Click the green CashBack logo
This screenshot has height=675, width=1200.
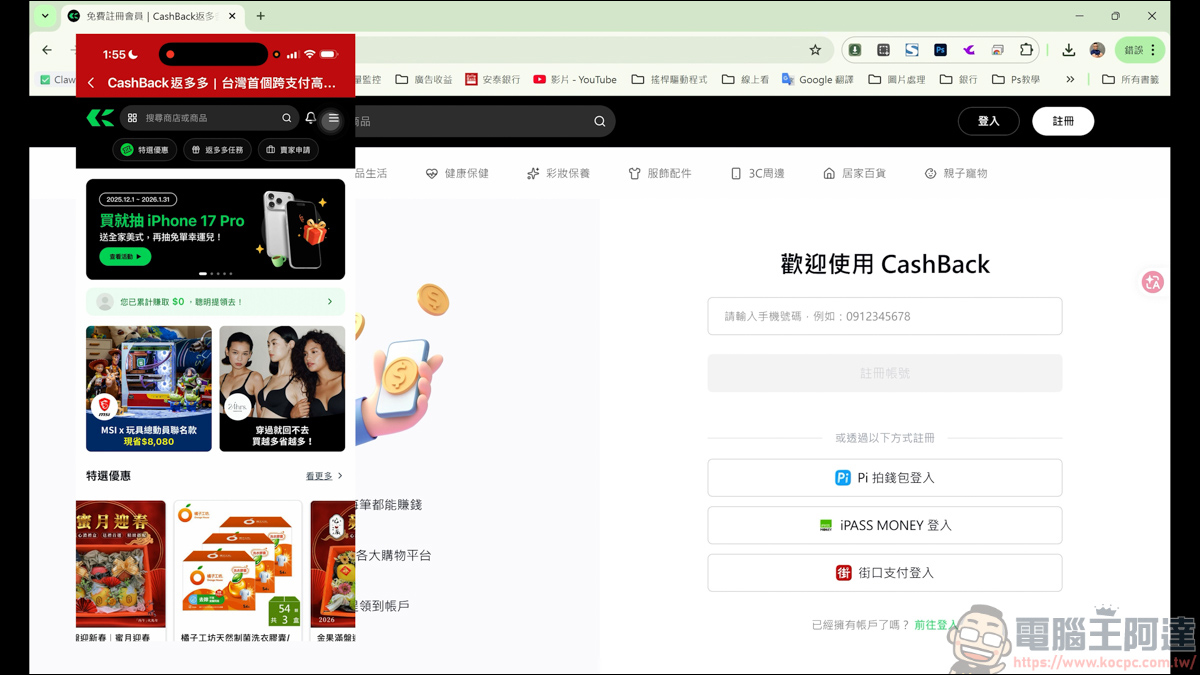pyautogui.click(x=100, y=117)
